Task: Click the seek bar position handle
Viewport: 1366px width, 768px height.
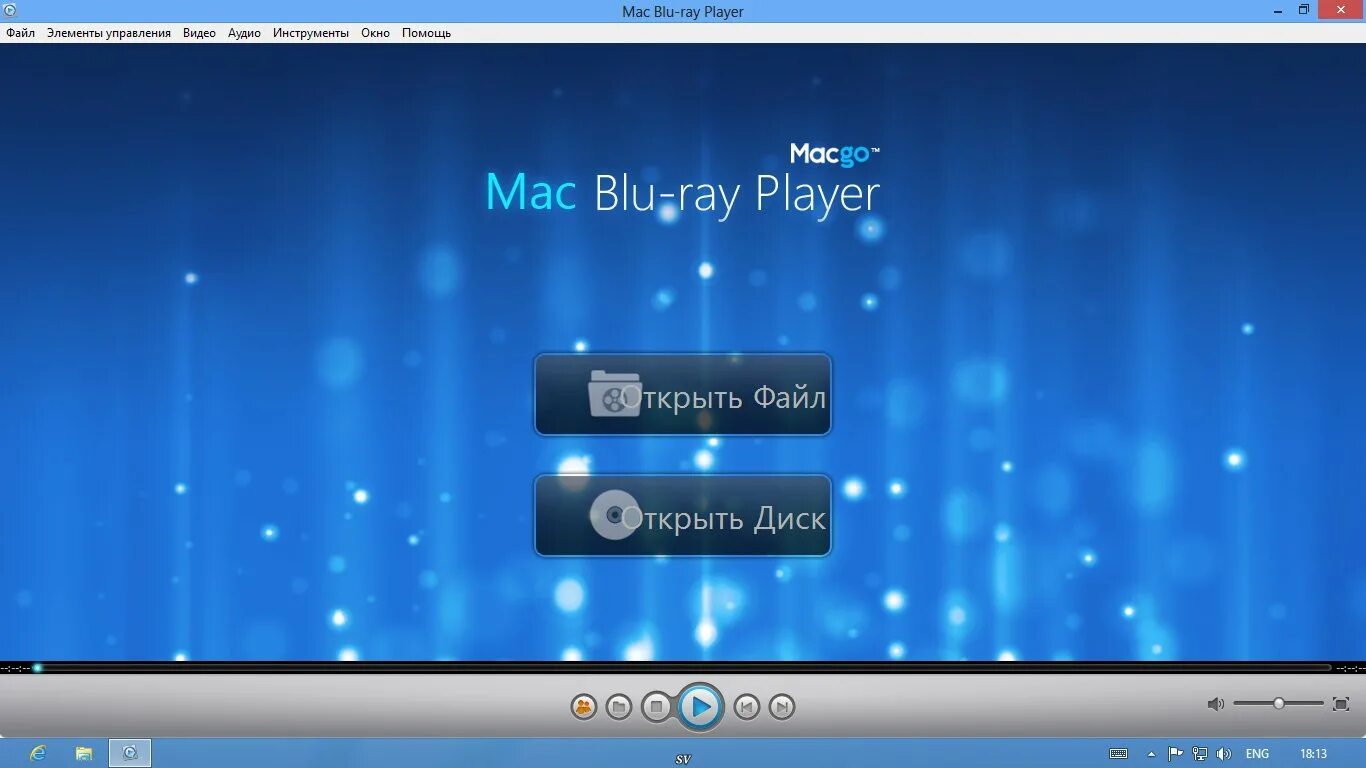Action: coord(38,668)
